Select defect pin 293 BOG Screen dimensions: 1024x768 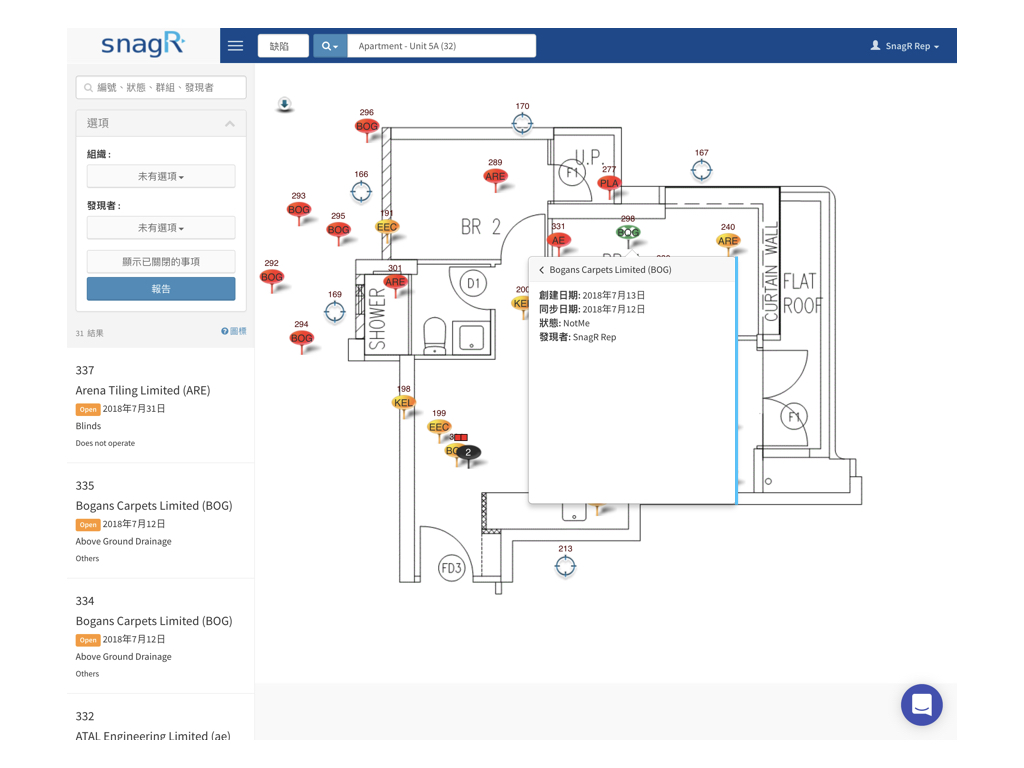point(298,210)
